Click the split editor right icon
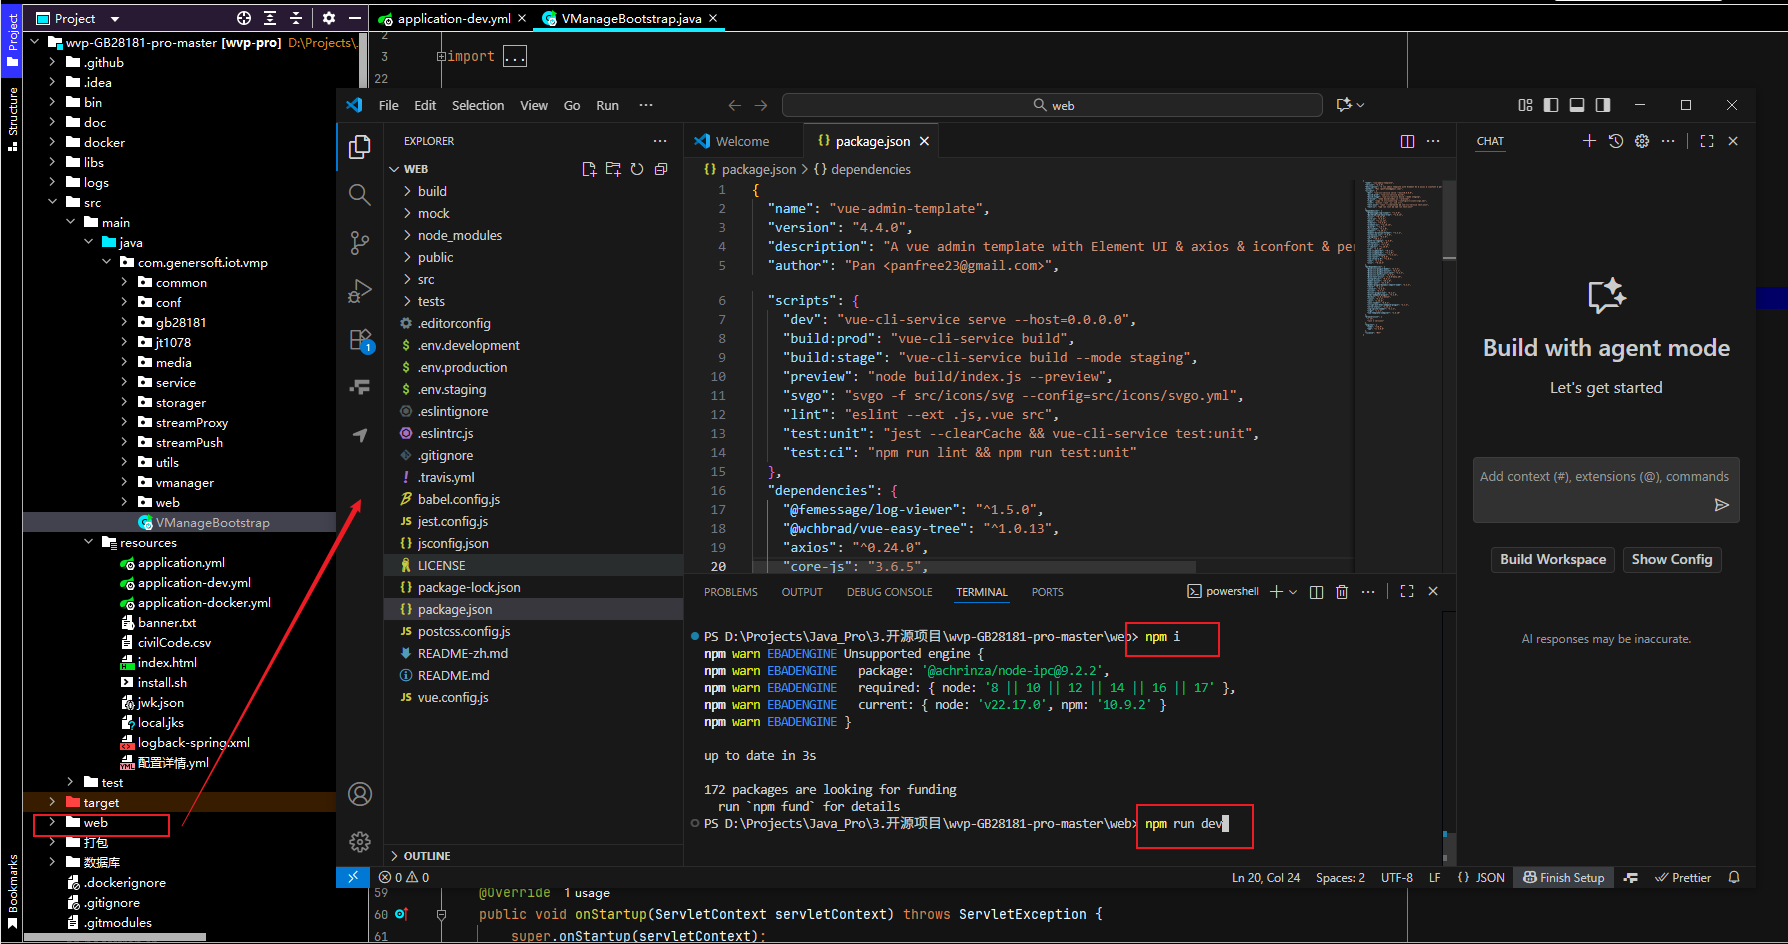Screen dimensions: 1788x944 click(1407, 141)
